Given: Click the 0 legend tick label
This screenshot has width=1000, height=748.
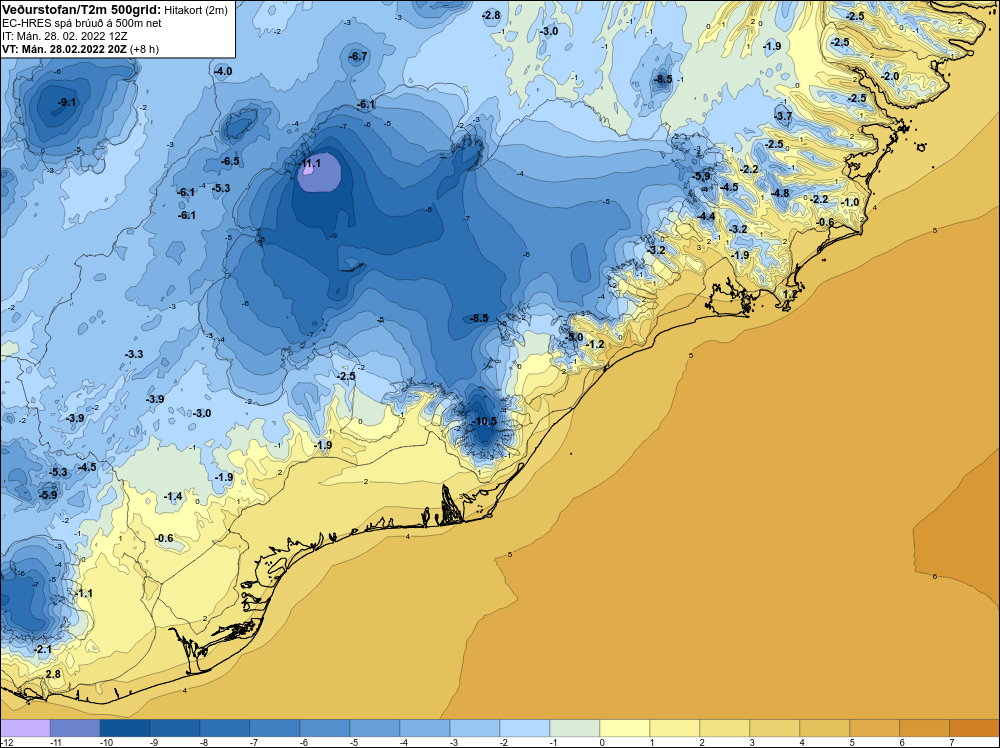Looking at the screenshot, I should (x=601, y=742).
